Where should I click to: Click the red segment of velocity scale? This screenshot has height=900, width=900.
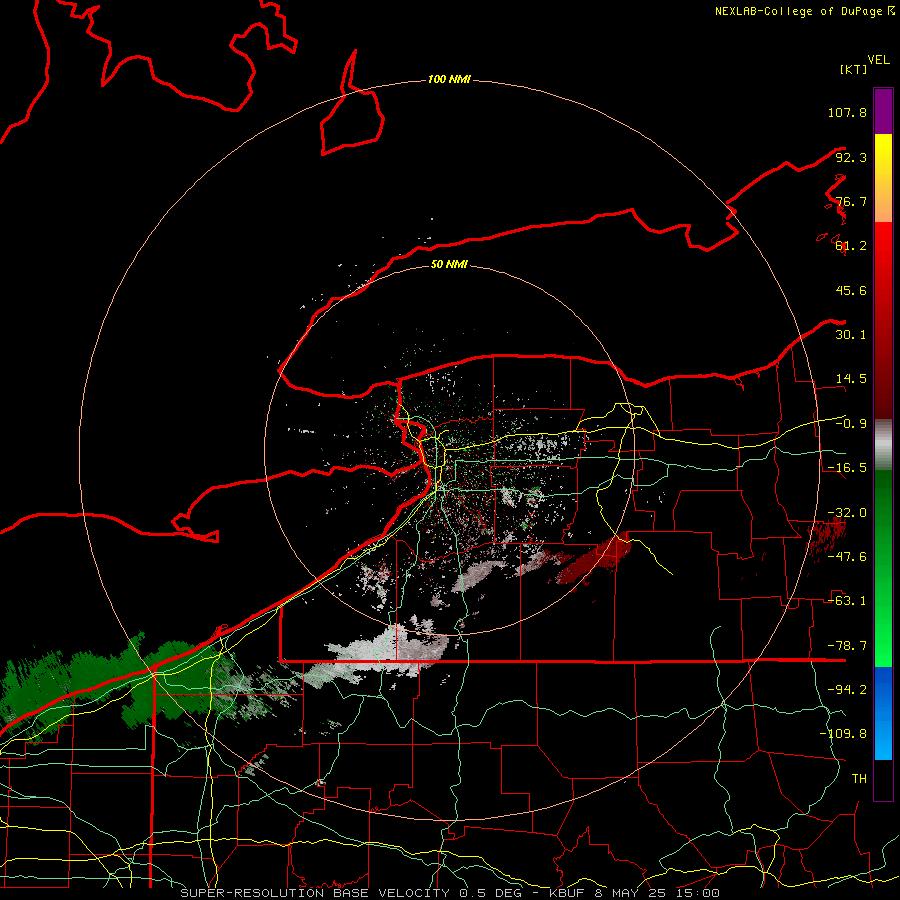click(x=883, y=320)
